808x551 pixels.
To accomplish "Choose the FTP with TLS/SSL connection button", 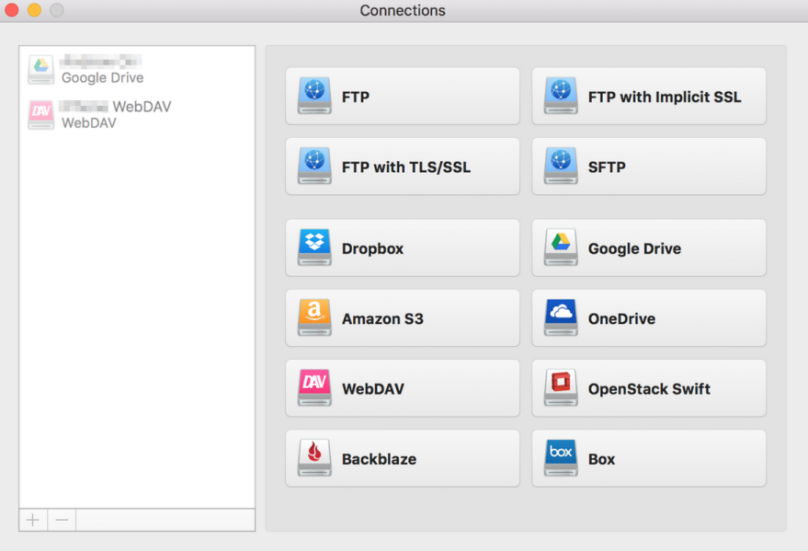I will point(402,166).
